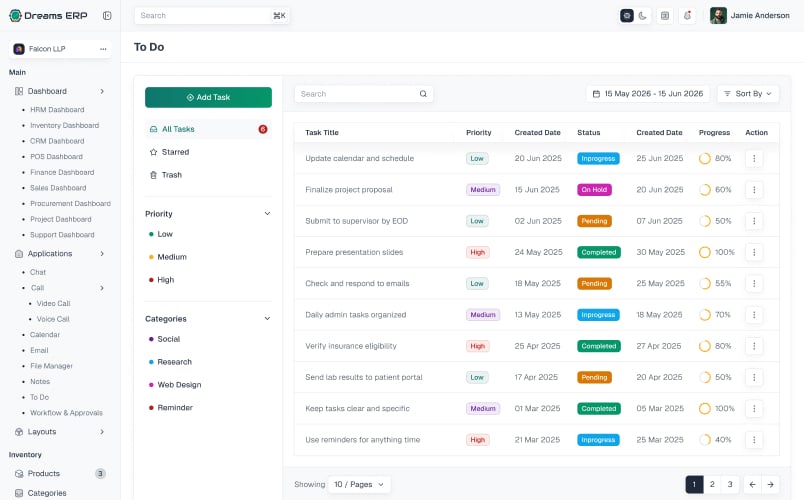The height and width of the screenshot is (500, 804).
Task: Collapse the sidebar toggle icon near logo
Action: pyautogui.click(x=107, y=15)
